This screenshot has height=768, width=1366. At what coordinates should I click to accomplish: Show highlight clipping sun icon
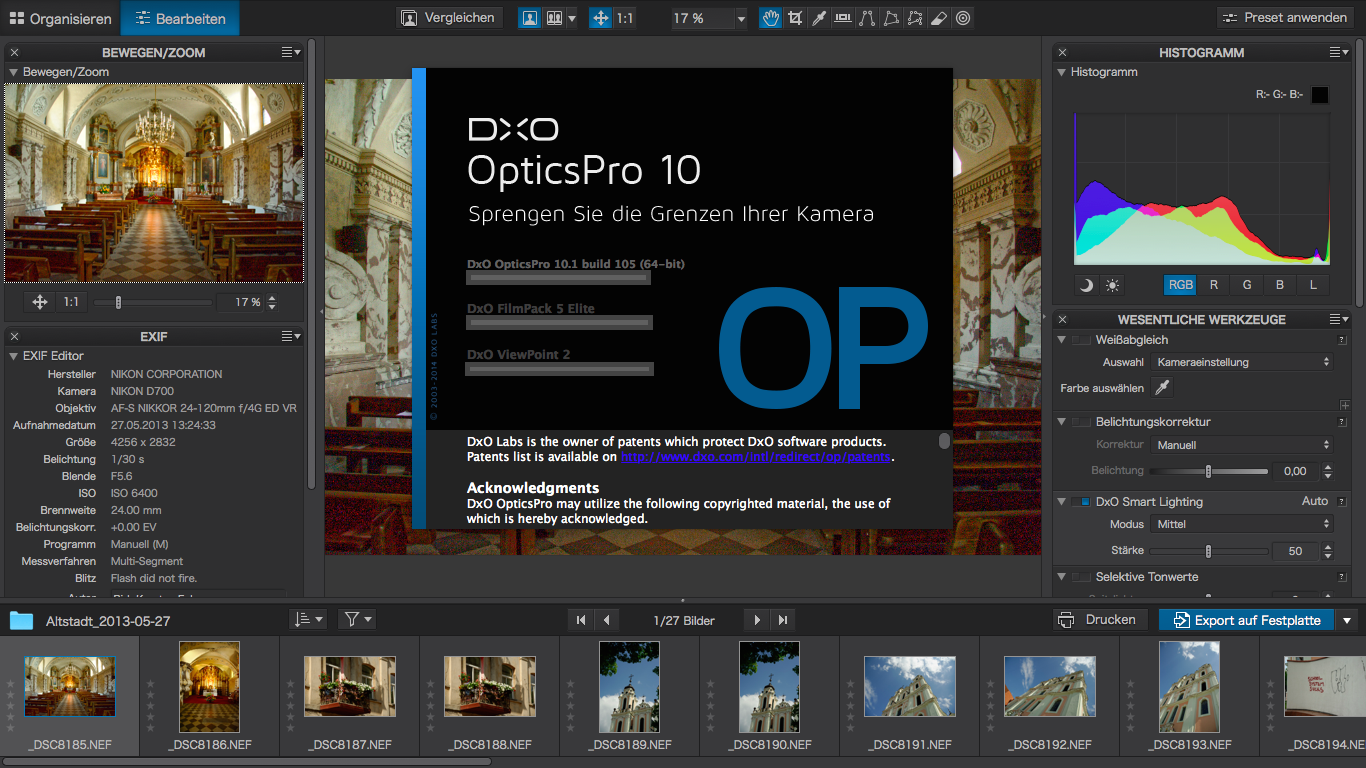1112,285
